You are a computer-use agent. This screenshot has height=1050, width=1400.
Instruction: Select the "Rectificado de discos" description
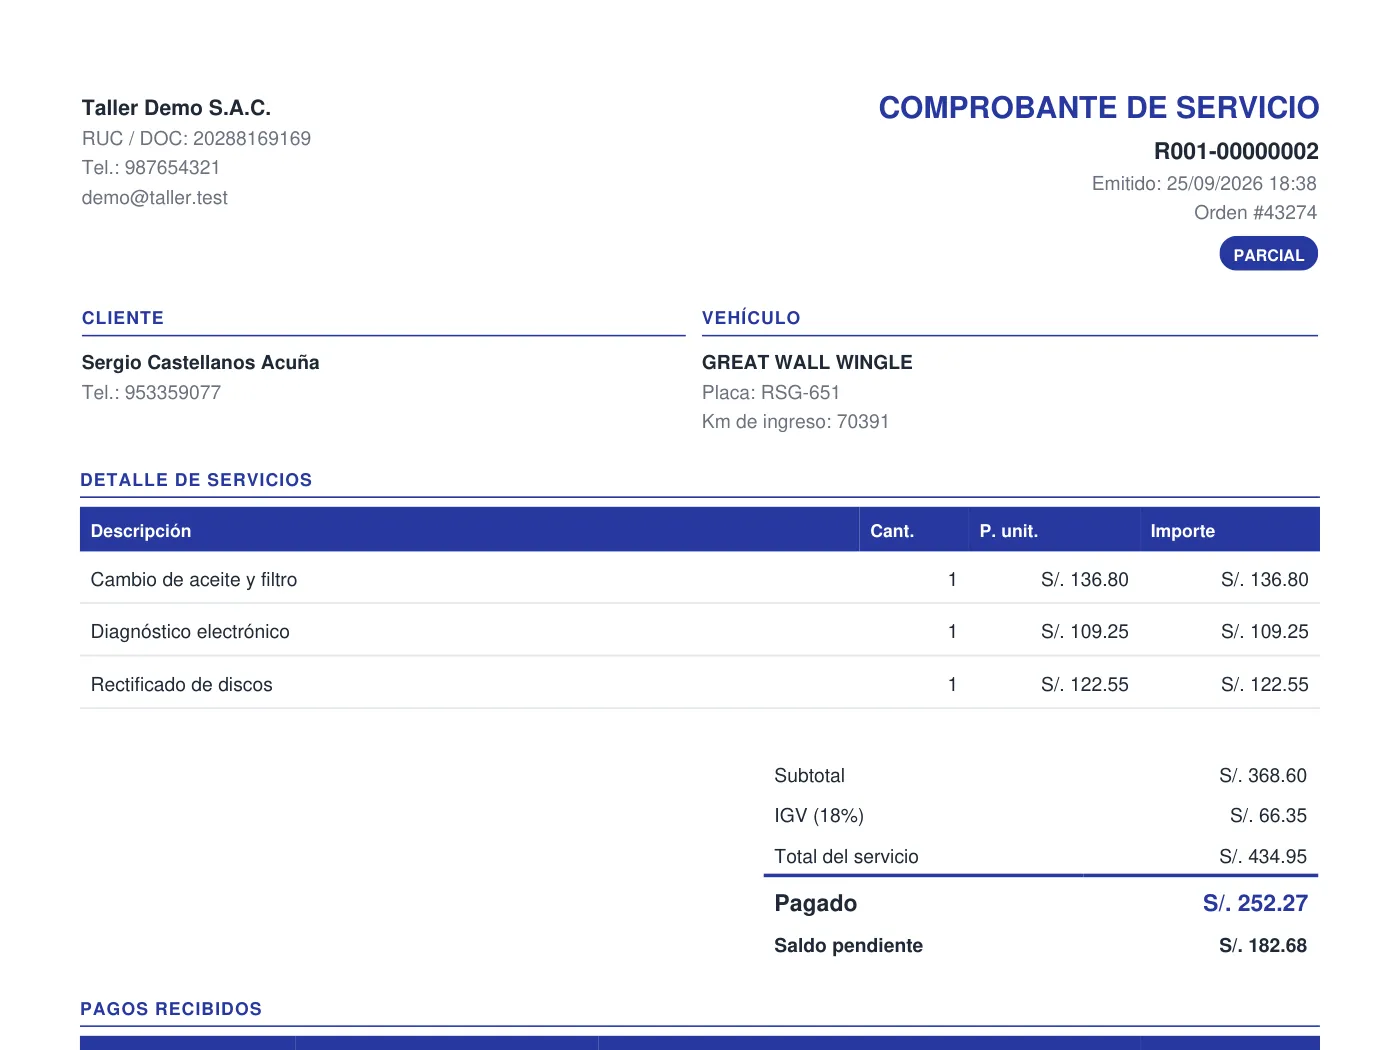click(x=182, y=684)
